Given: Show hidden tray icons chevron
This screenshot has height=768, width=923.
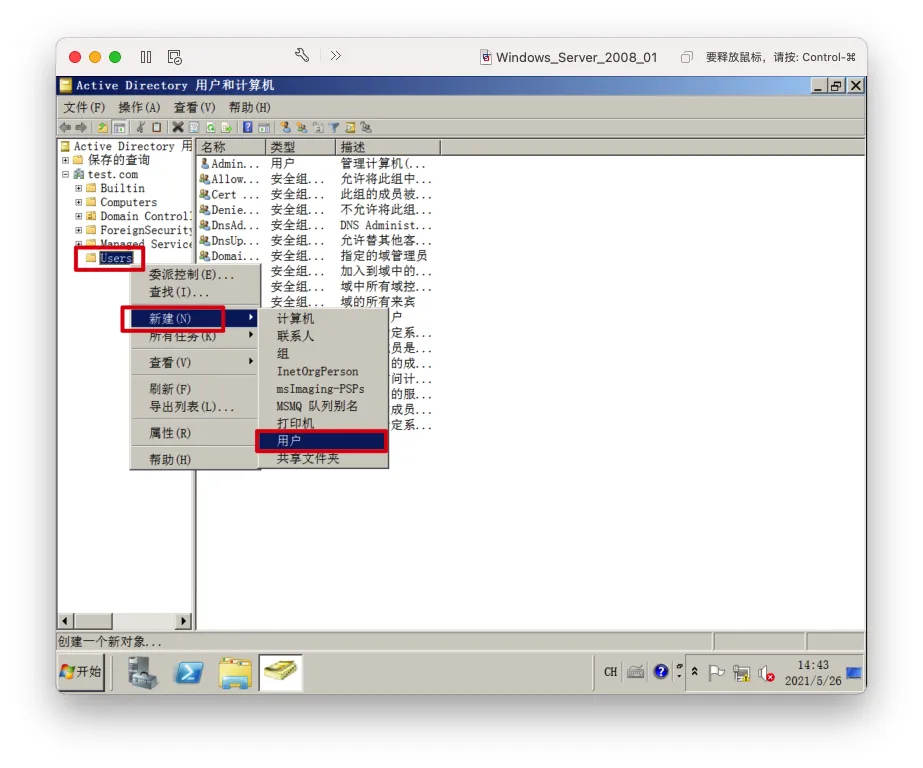Looking at the screenshot, I should click(695, 671).
